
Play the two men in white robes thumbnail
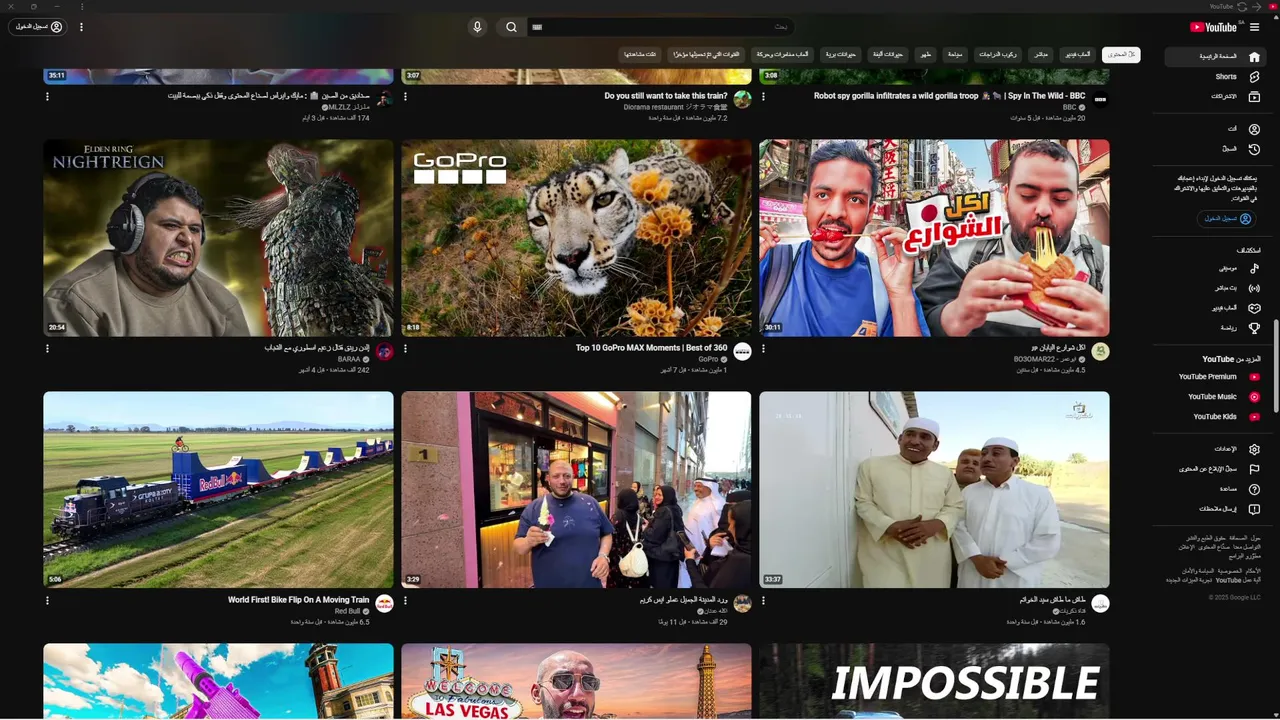tap(934, 490)
